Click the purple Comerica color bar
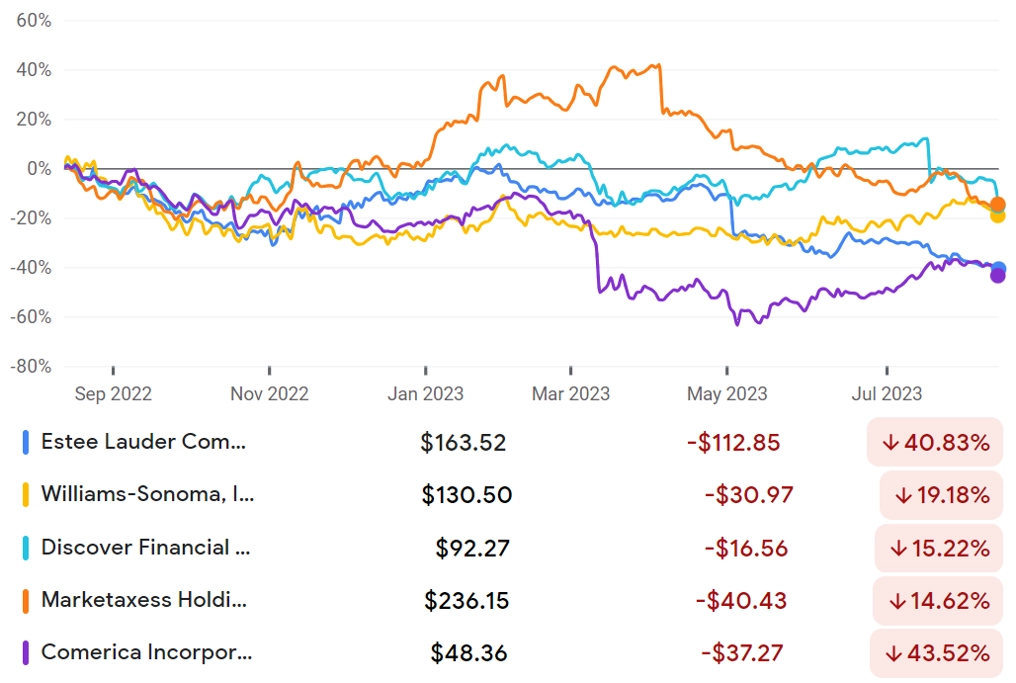 tap(25, 653)
